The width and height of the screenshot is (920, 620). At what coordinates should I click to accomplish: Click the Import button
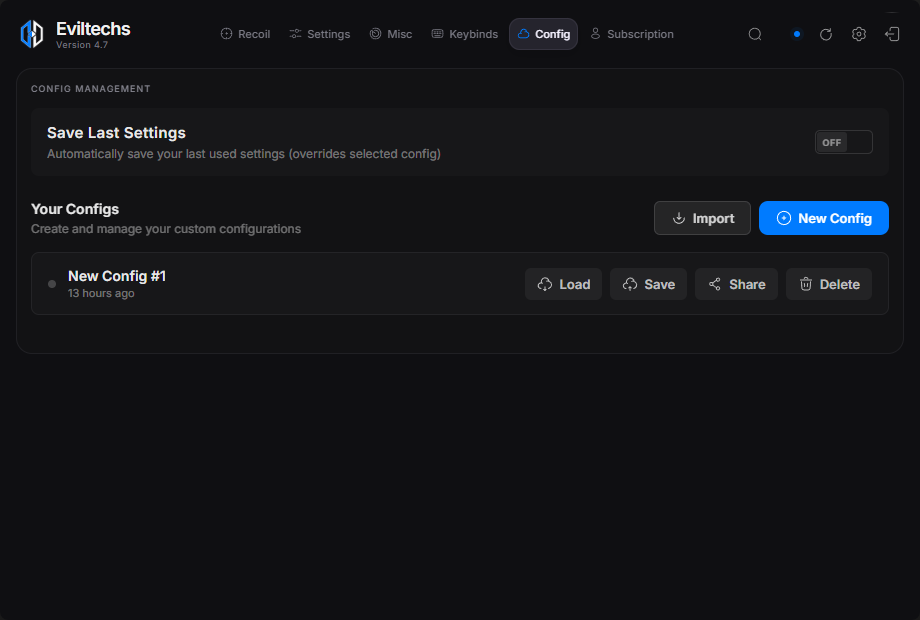(x=702, y=218)
